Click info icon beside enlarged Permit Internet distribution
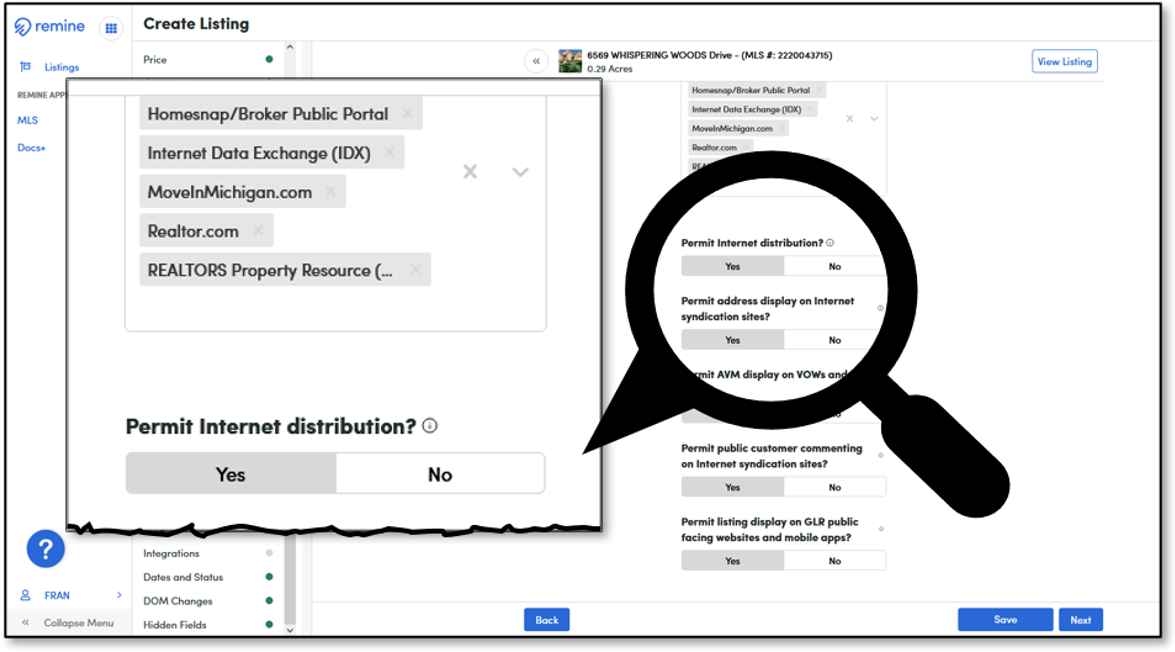This screenshot has height=652, width=1175. click(429, 426)
